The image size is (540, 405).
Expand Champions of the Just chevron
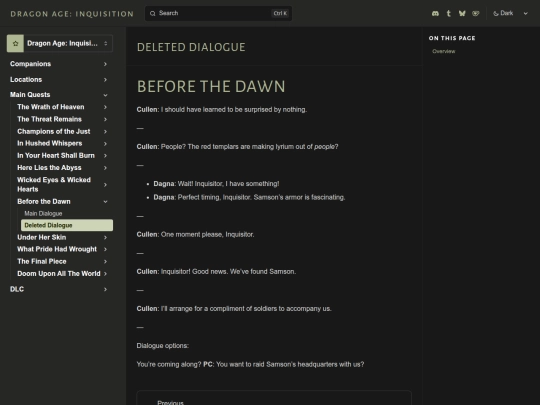click(105, 132)
